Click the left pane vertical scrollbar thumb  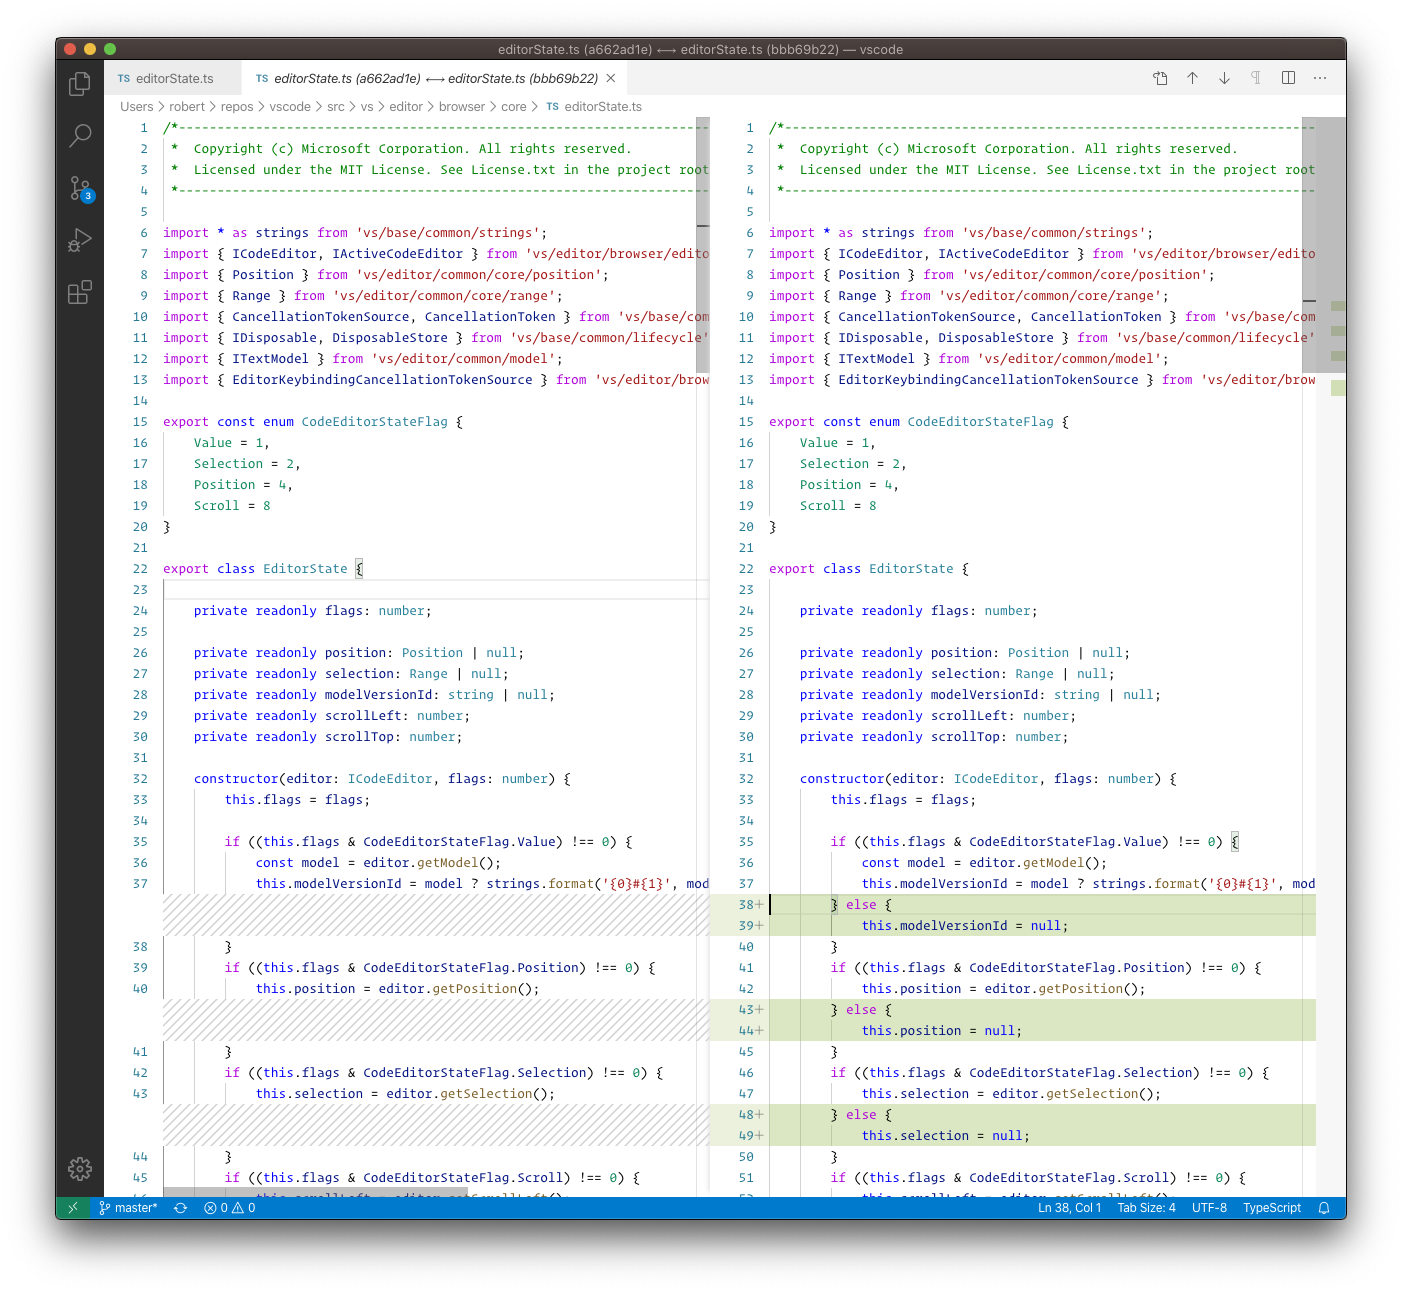coord(702,245)
